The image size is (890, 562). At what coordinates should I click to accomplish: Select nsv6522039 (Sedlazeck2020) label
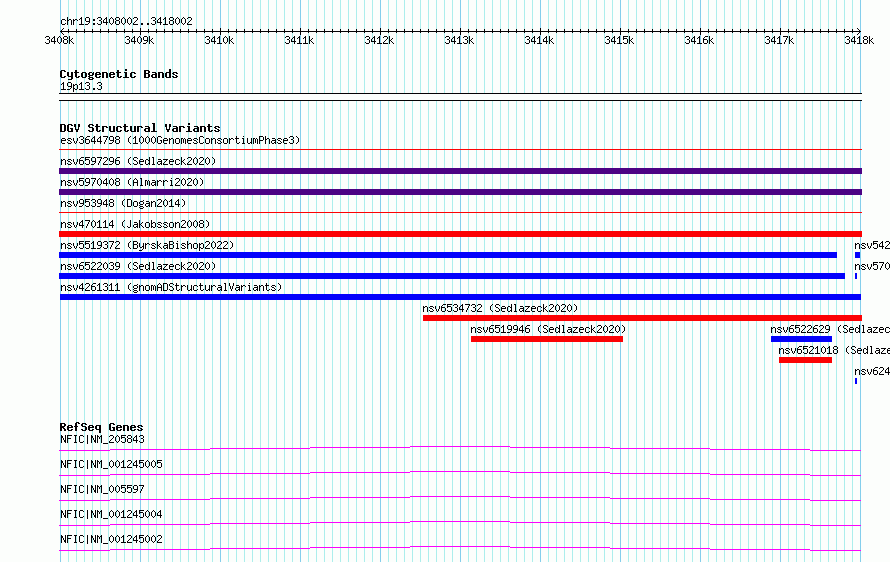(138, 266)
